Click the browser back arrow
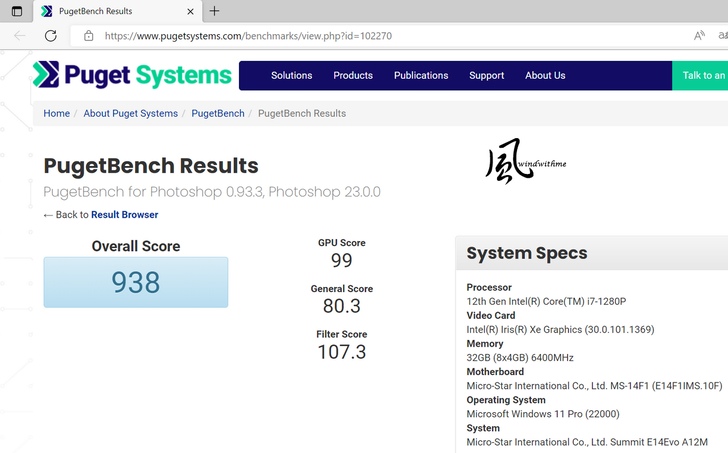728x453 pixels. point(20,35)
